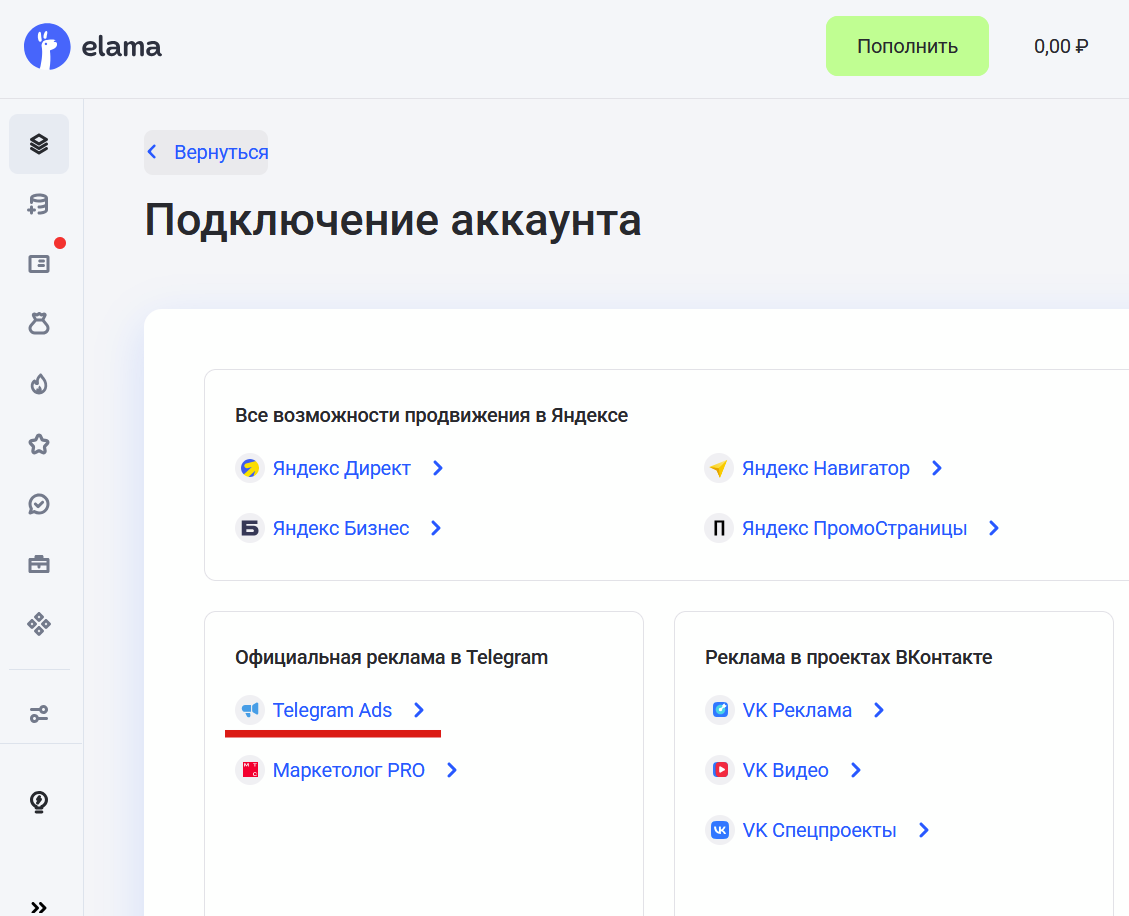Screen dimensions: 1129x916
Task: Click the Маркетолог PRO red MTS icon
Action: [250, 770]
